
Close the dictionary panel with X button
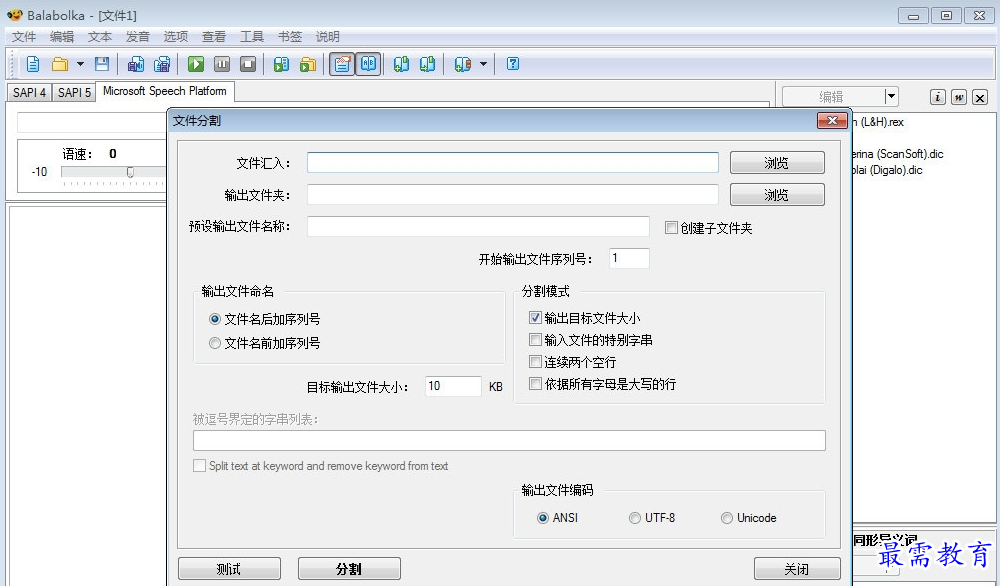point(980,97)
